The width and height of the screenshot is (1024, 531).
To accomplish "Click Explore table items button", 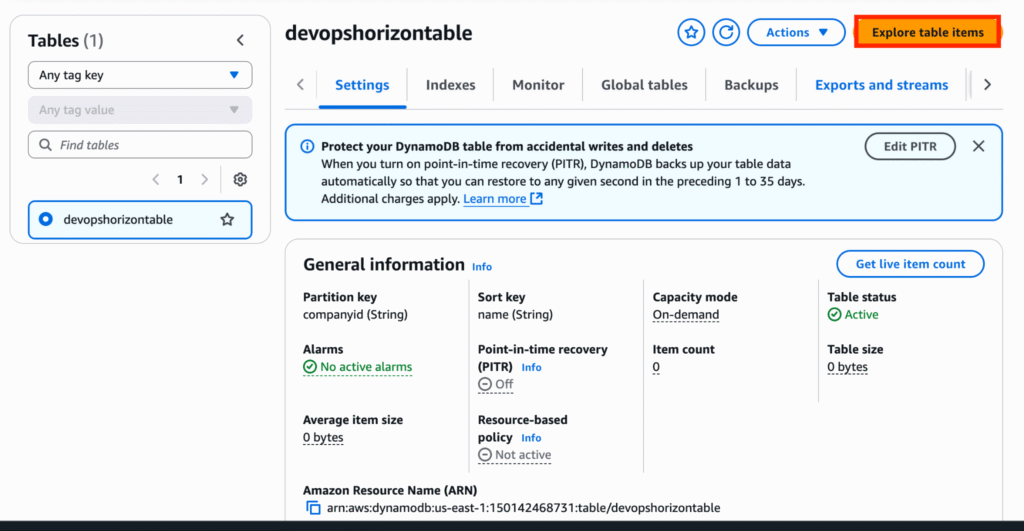I will (x=927, y=32).
